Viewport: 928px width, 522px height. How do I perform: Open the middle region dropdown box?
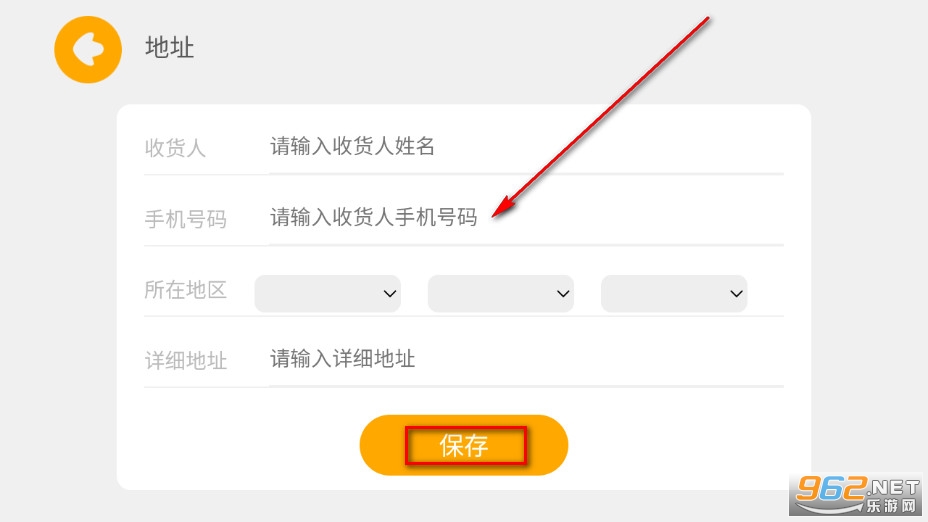coord(501,293)
